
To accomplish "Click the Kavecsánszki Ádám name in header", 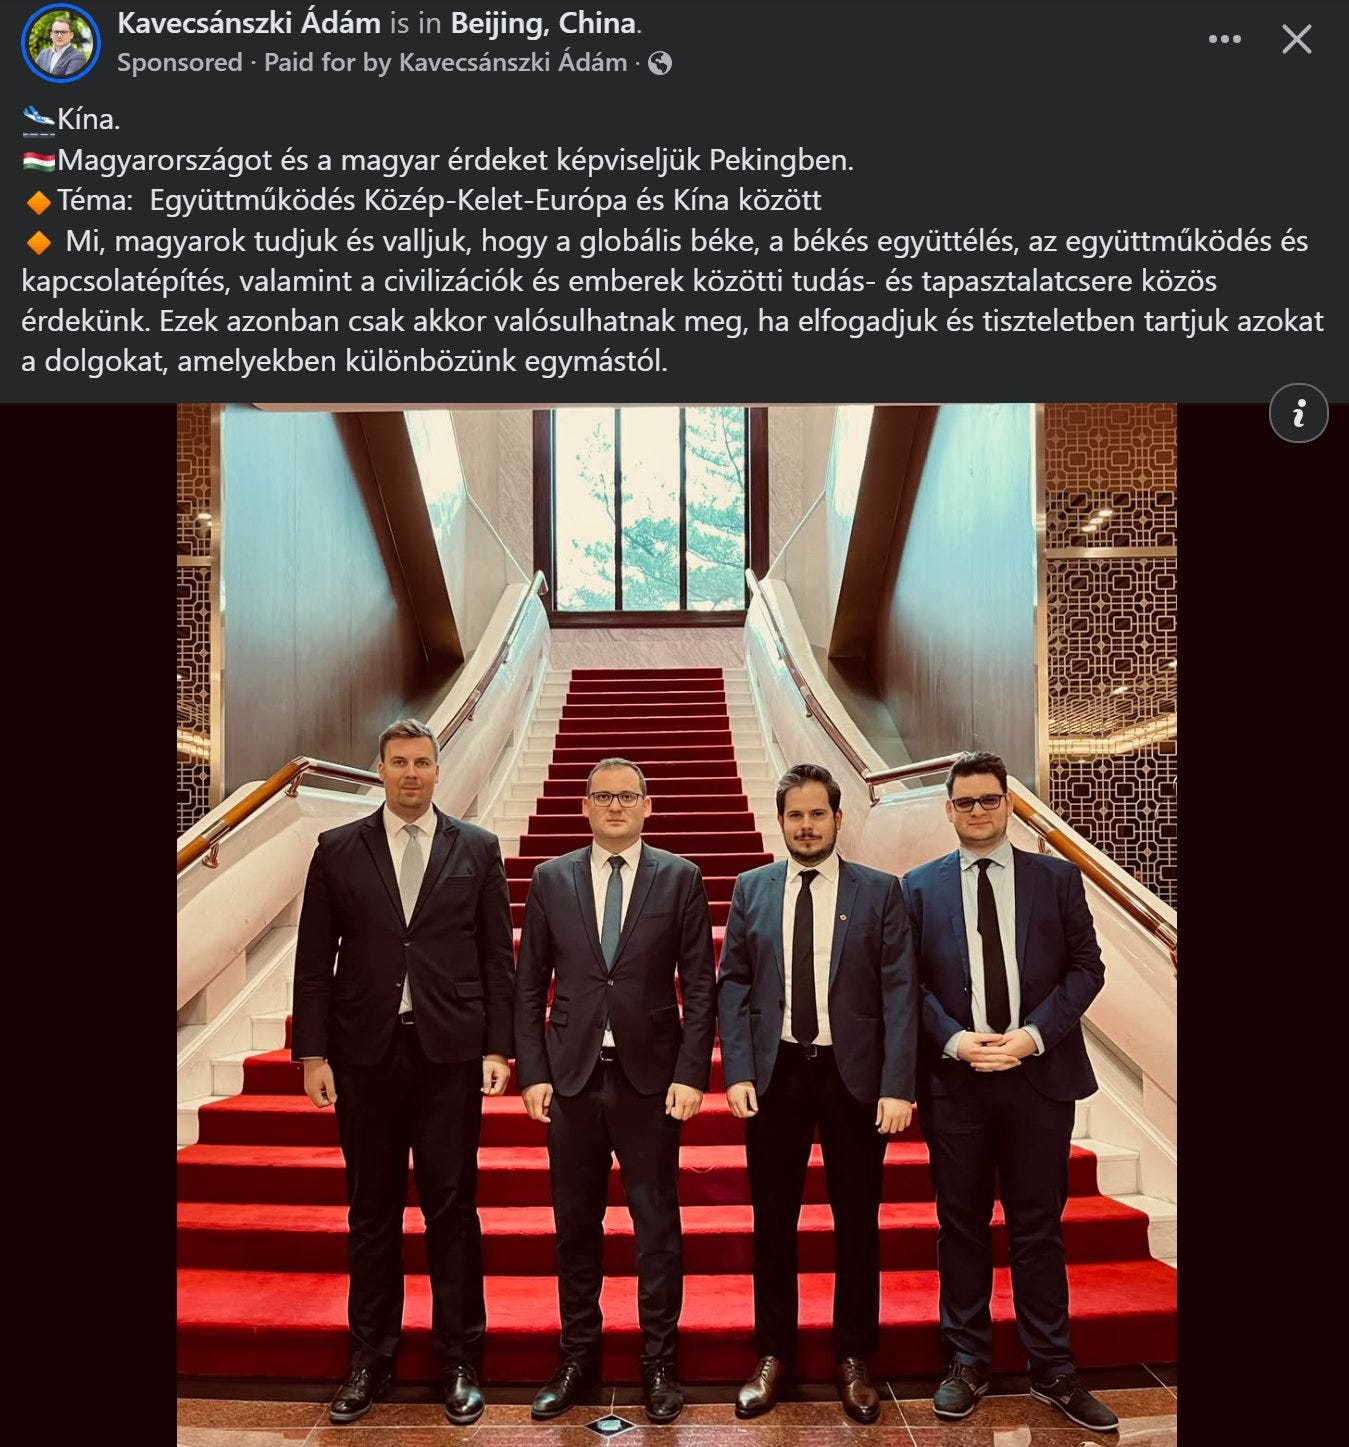I will [249, 23].
